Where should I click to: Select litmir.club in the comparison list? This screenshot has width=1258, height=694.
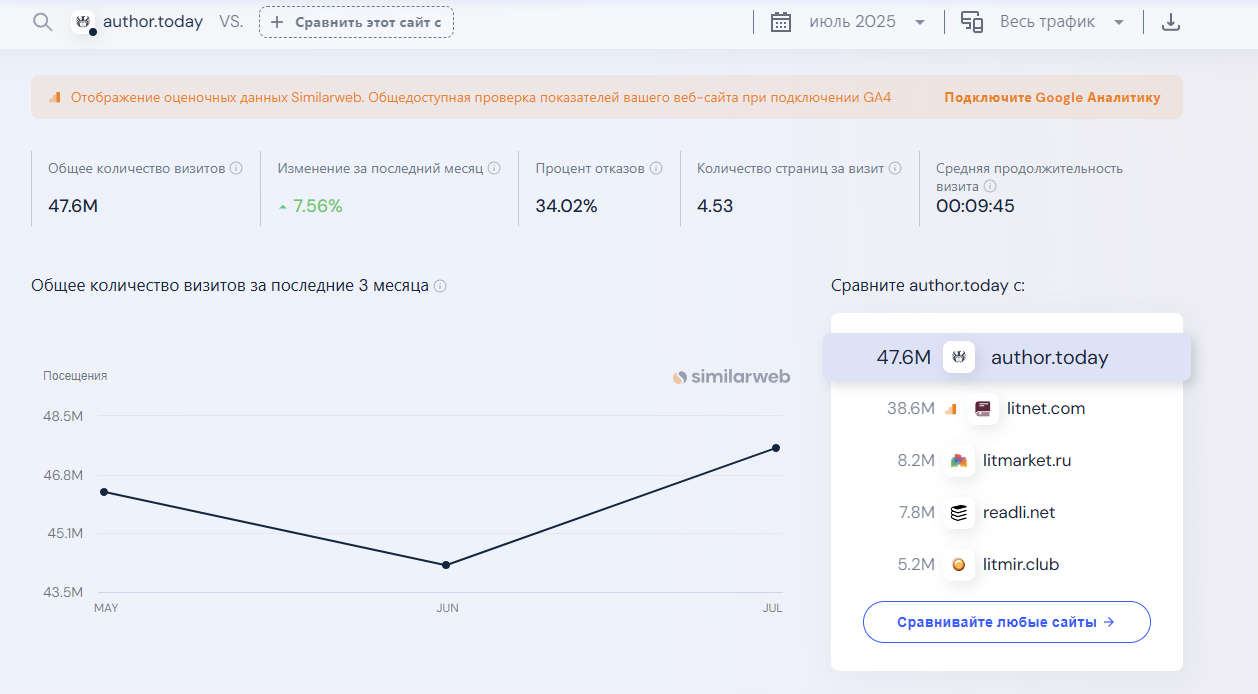coord(1020,565)
